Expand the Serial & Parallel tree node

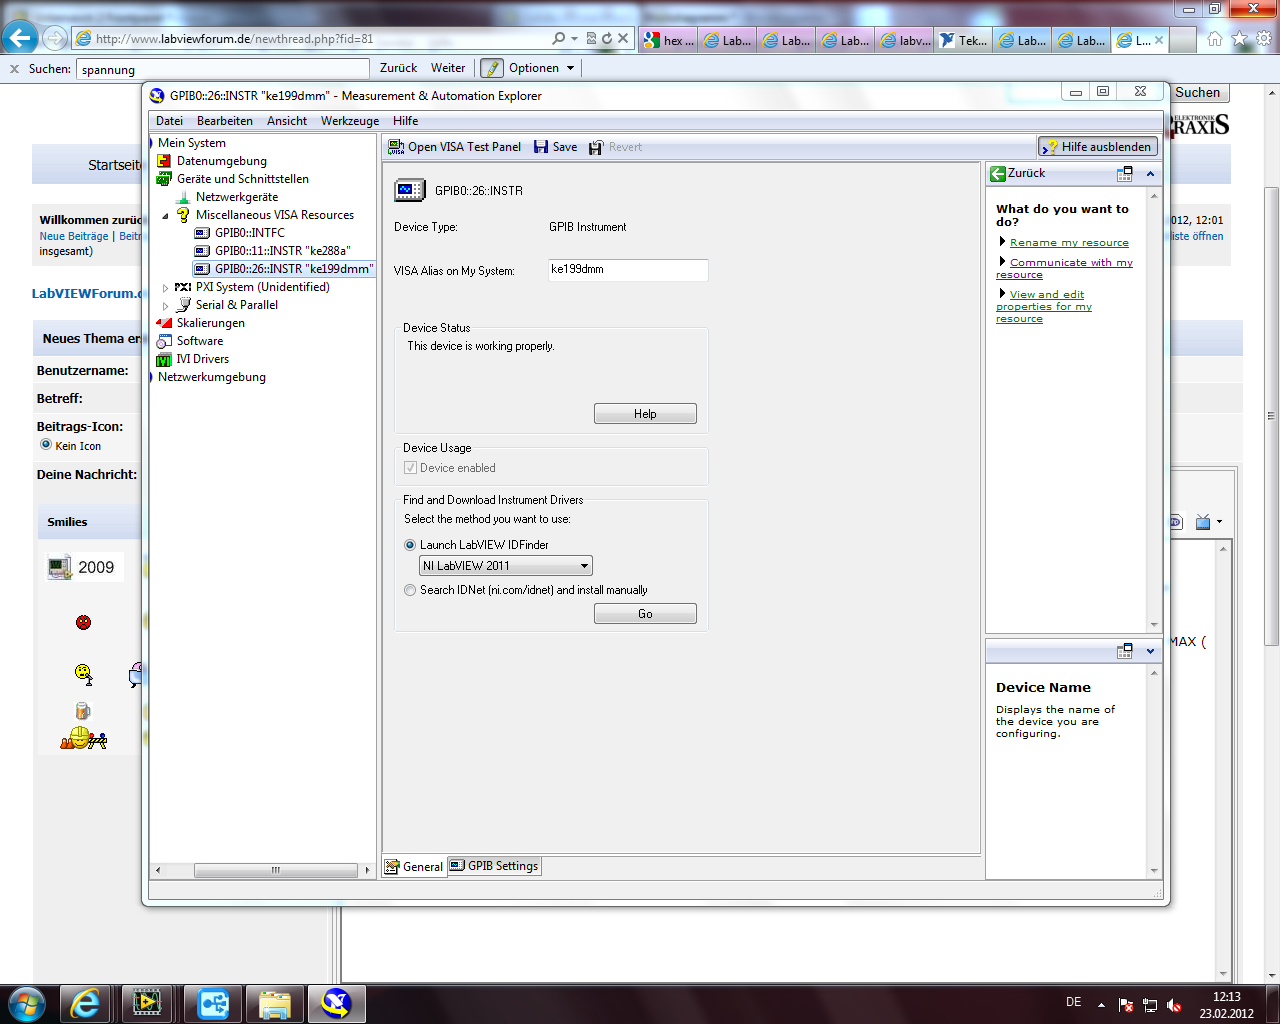[x=166, y=305]
